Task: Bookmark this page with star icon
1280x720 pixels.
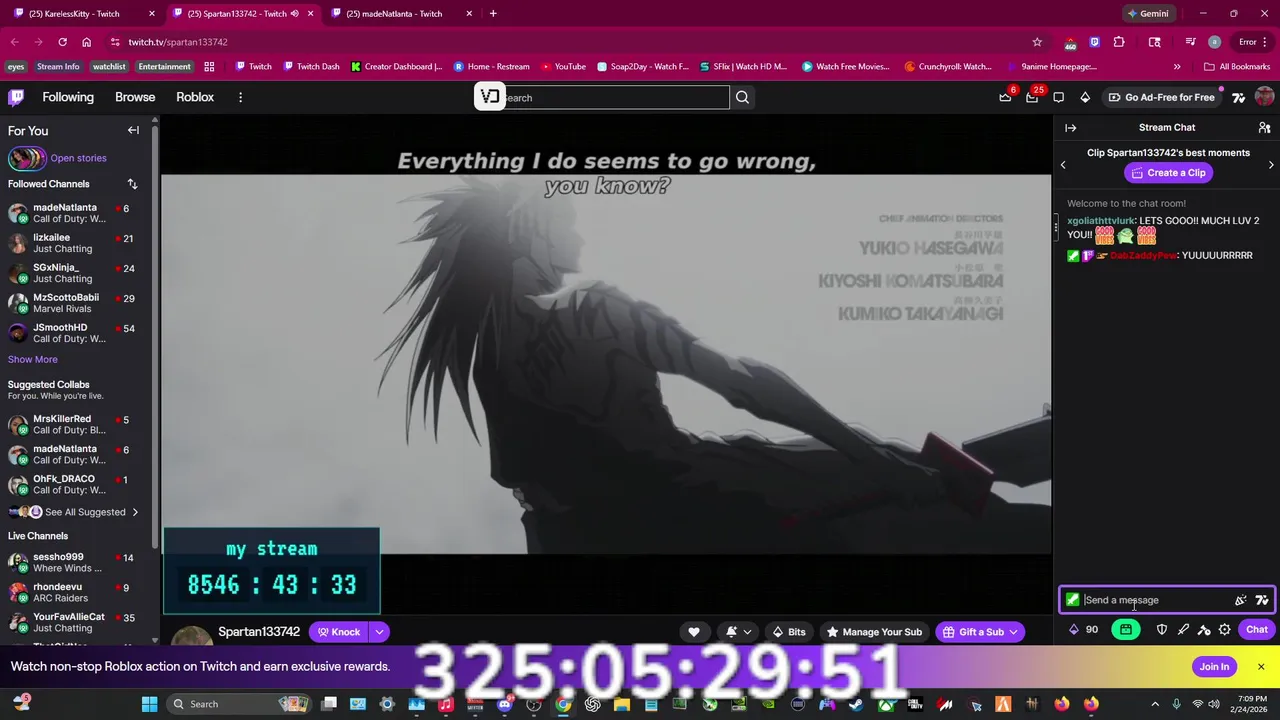Action: [x=1037, y=42]
